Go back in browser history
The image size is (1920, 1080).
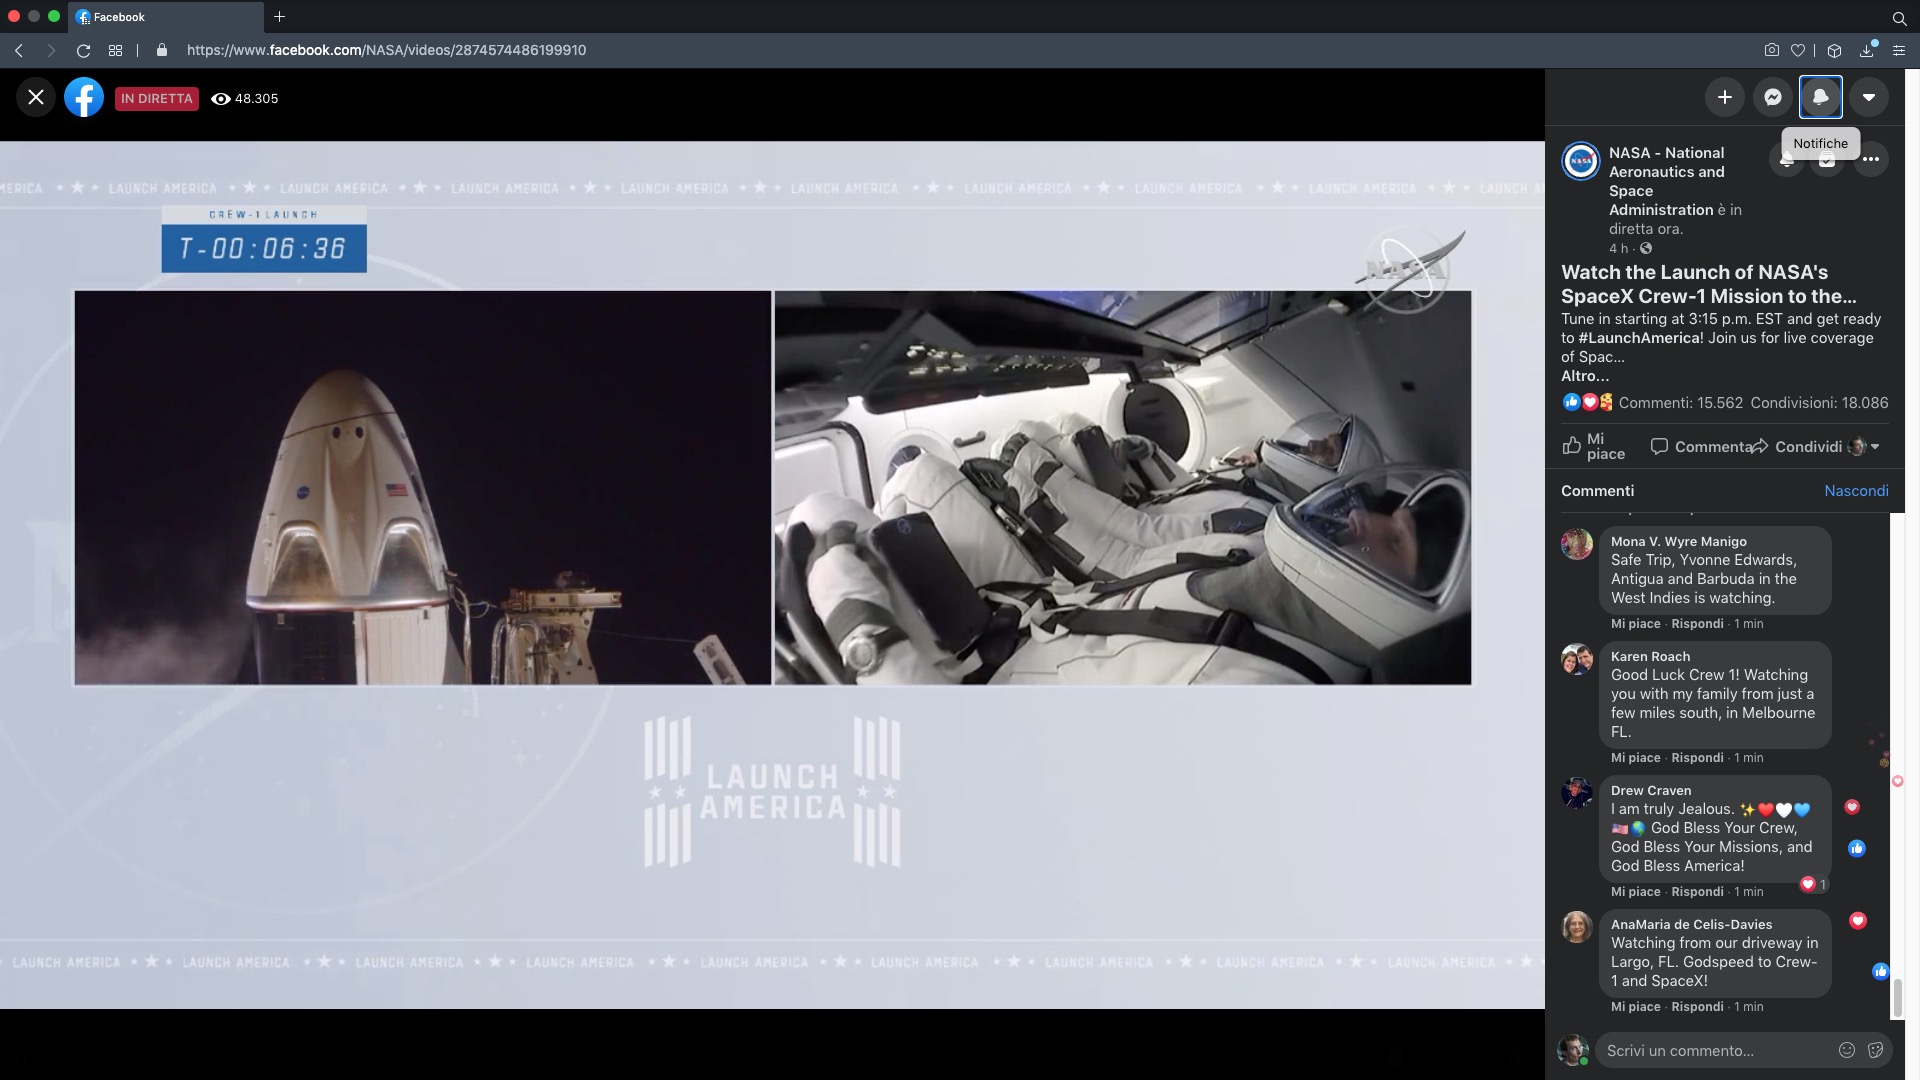19,50
